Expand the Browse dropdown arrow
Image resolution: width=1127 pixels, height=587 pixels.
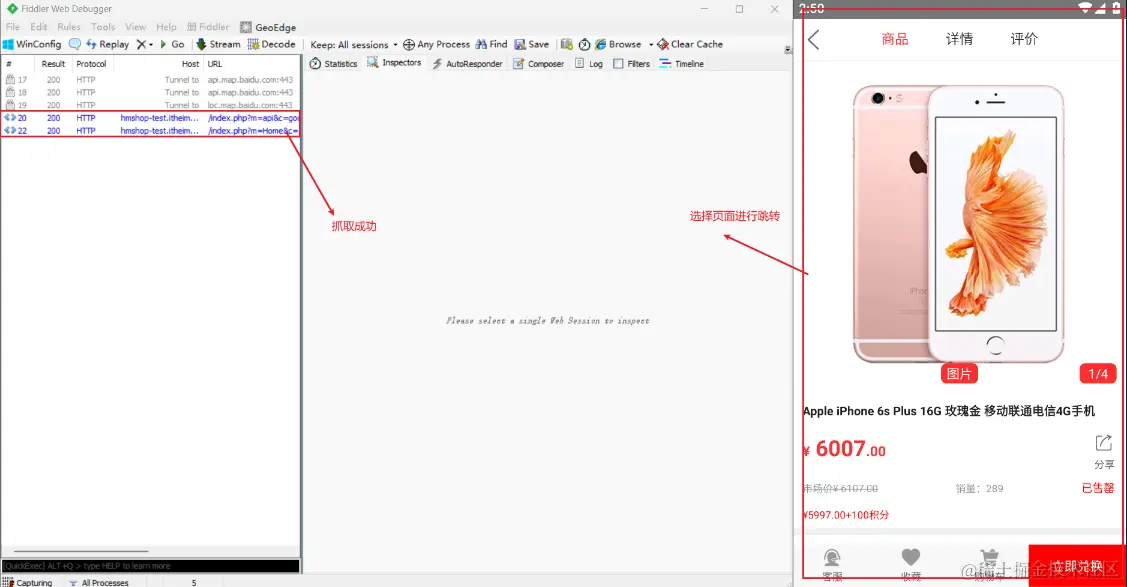(651, 45)
